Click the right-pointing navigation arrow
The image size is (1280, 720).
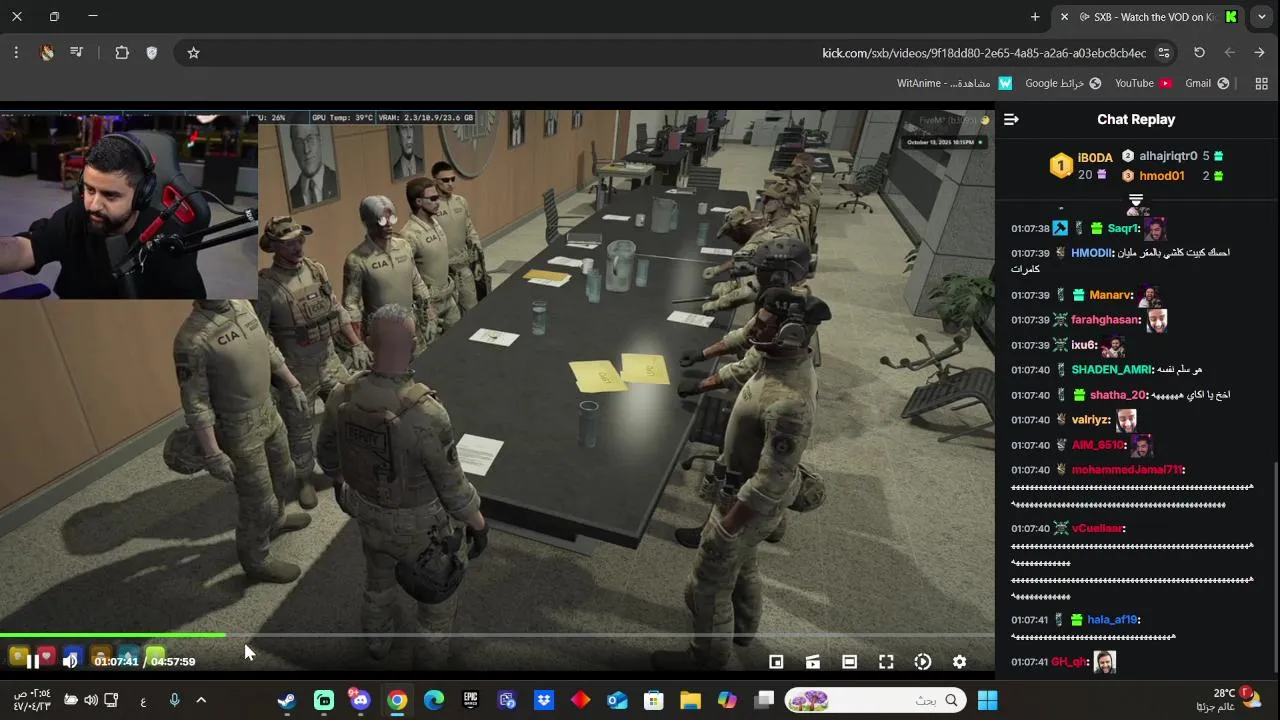tap(1260, 53)
